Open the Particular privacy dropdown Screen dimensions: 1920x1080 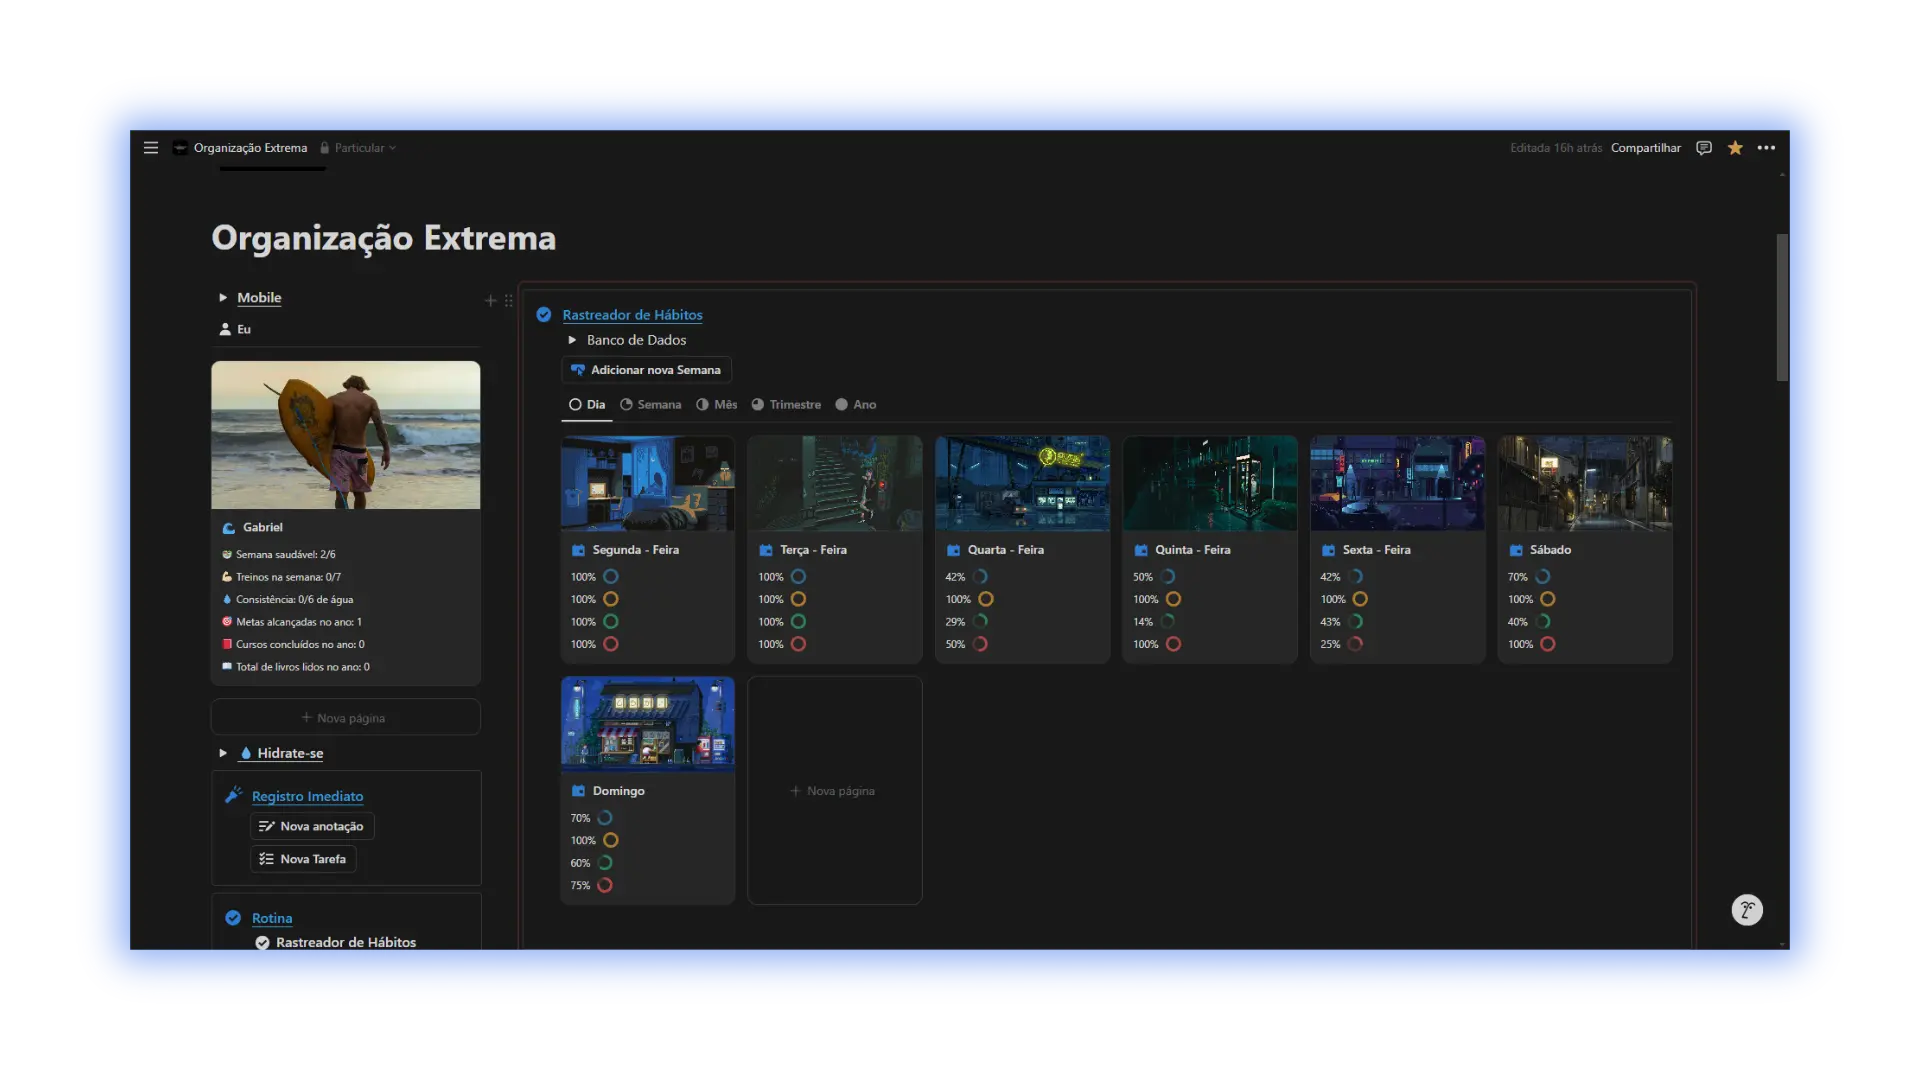coord(359,148)
